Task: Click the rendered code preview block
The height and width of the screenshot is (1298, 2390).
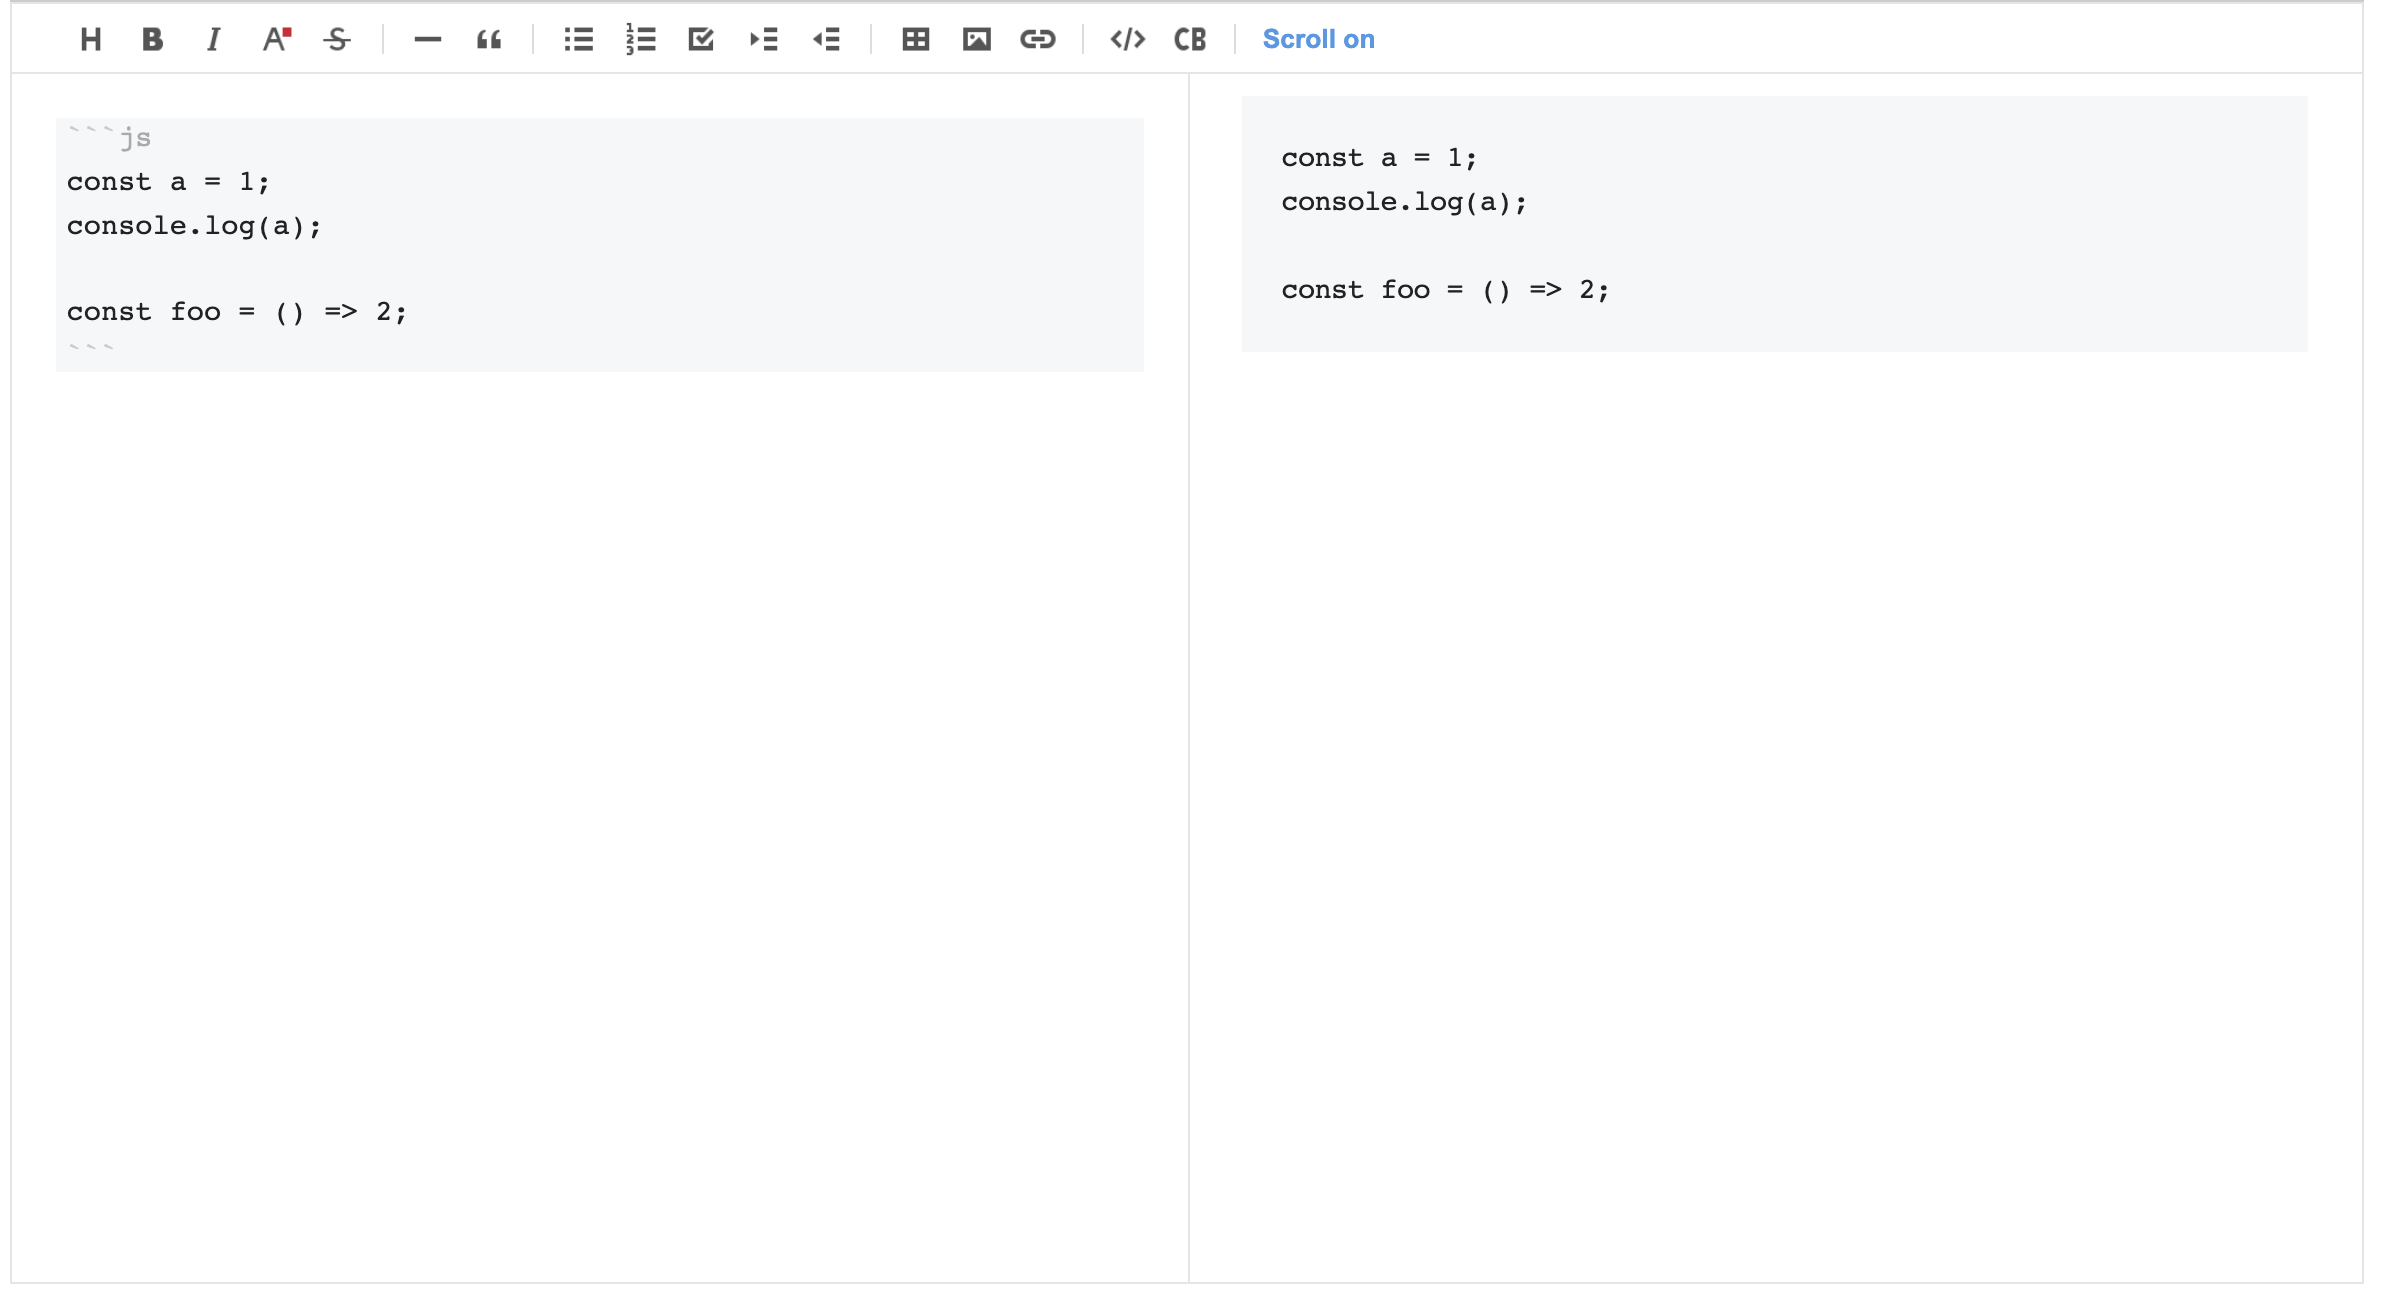Action: tap(1774, 224)
